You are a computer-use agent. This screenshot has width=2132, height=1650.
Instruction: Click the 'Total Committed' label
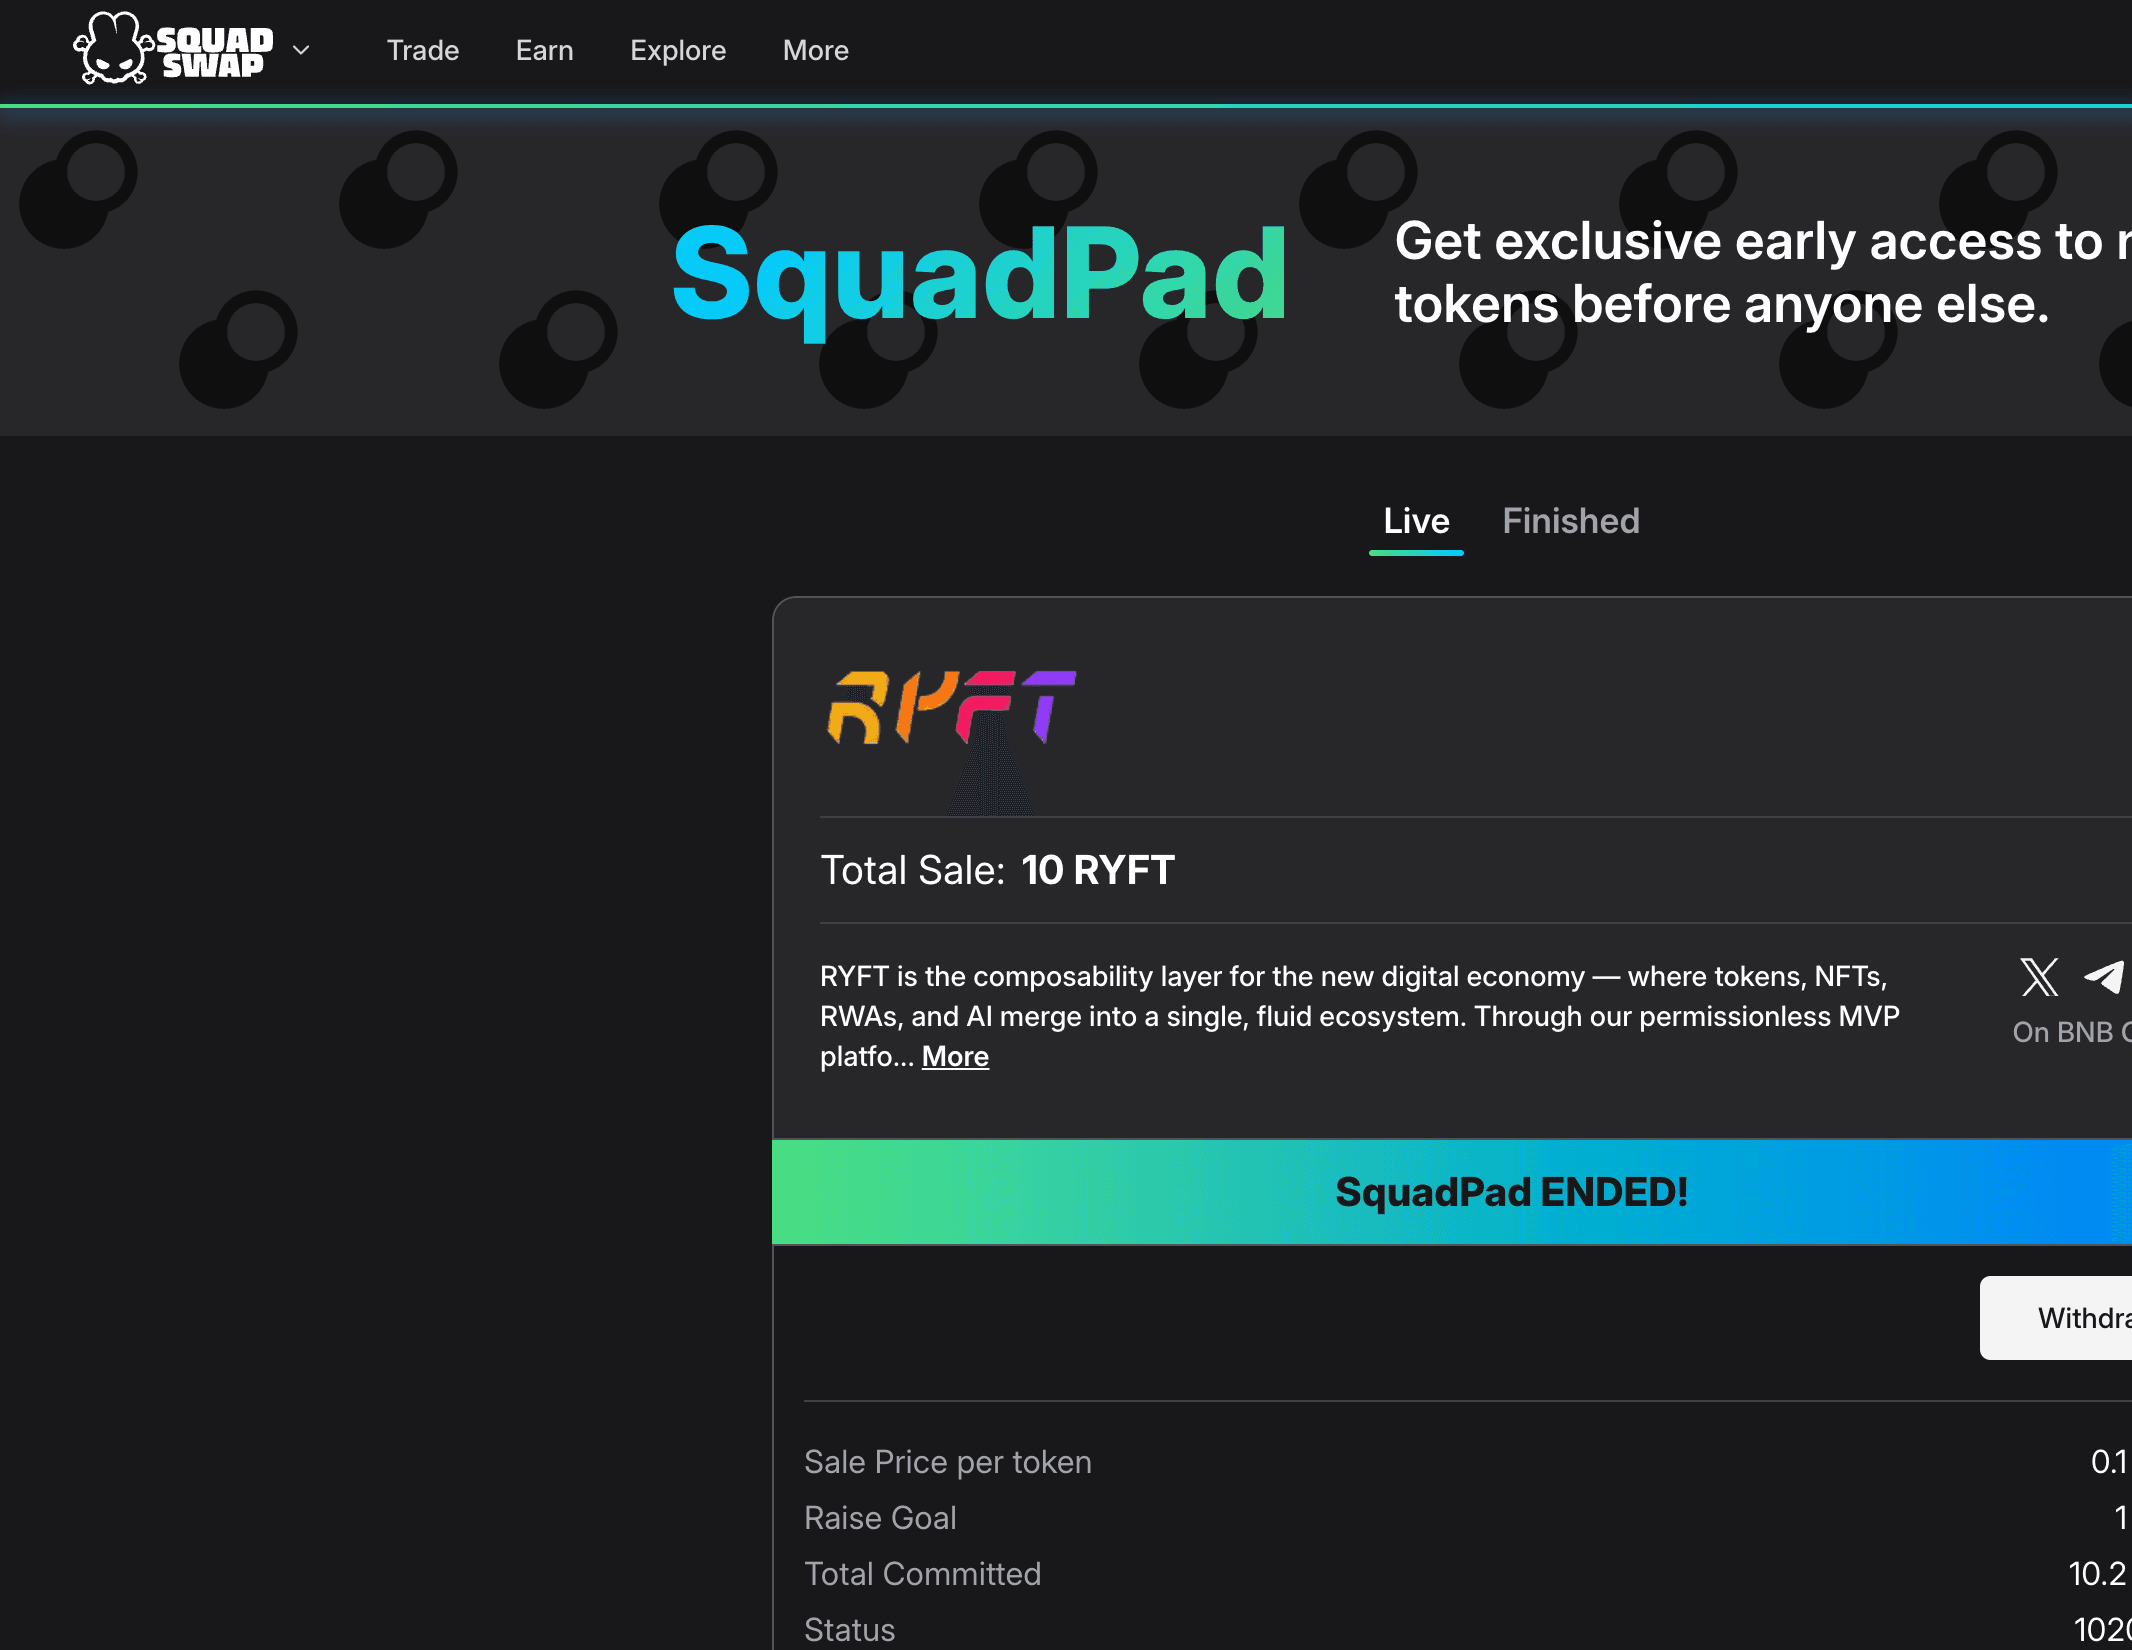point(922,1574)
